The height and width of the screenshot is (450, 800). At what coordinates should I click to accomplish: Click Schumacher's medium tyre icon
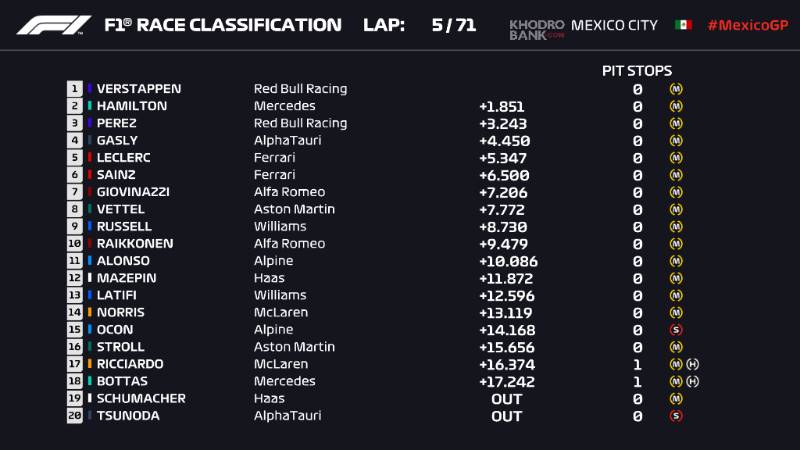coord(676,398)
